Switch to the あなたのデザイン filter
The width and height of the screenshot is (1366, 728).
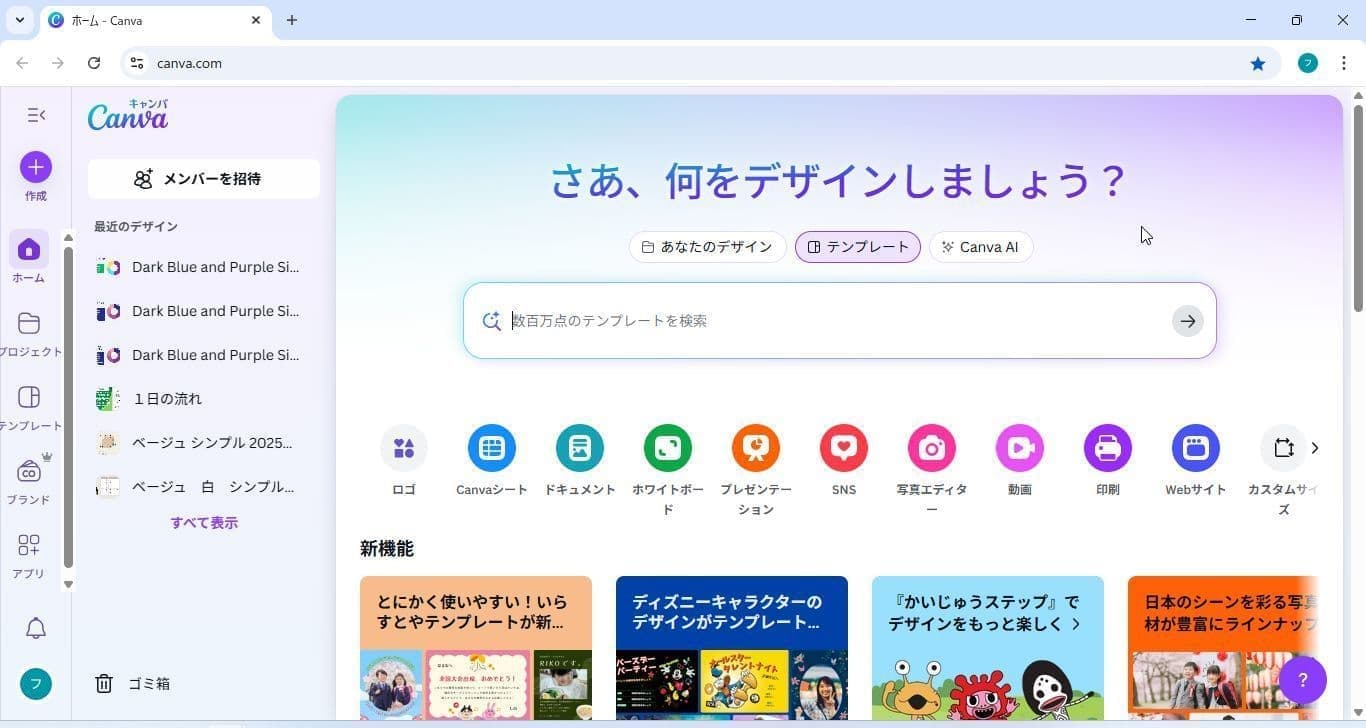[x=707, y=246]
